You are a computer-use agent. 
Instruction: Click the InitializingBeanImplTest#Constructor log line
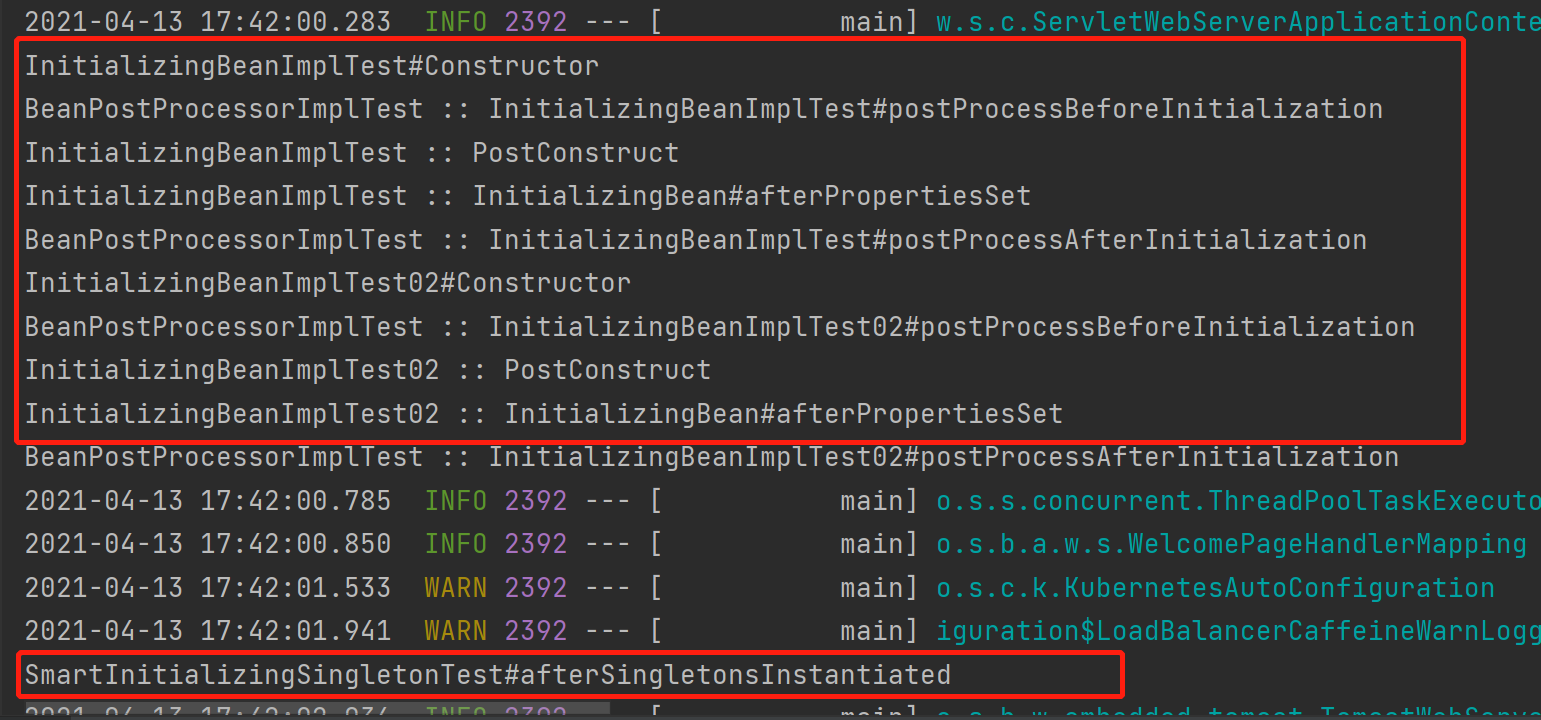312,66
